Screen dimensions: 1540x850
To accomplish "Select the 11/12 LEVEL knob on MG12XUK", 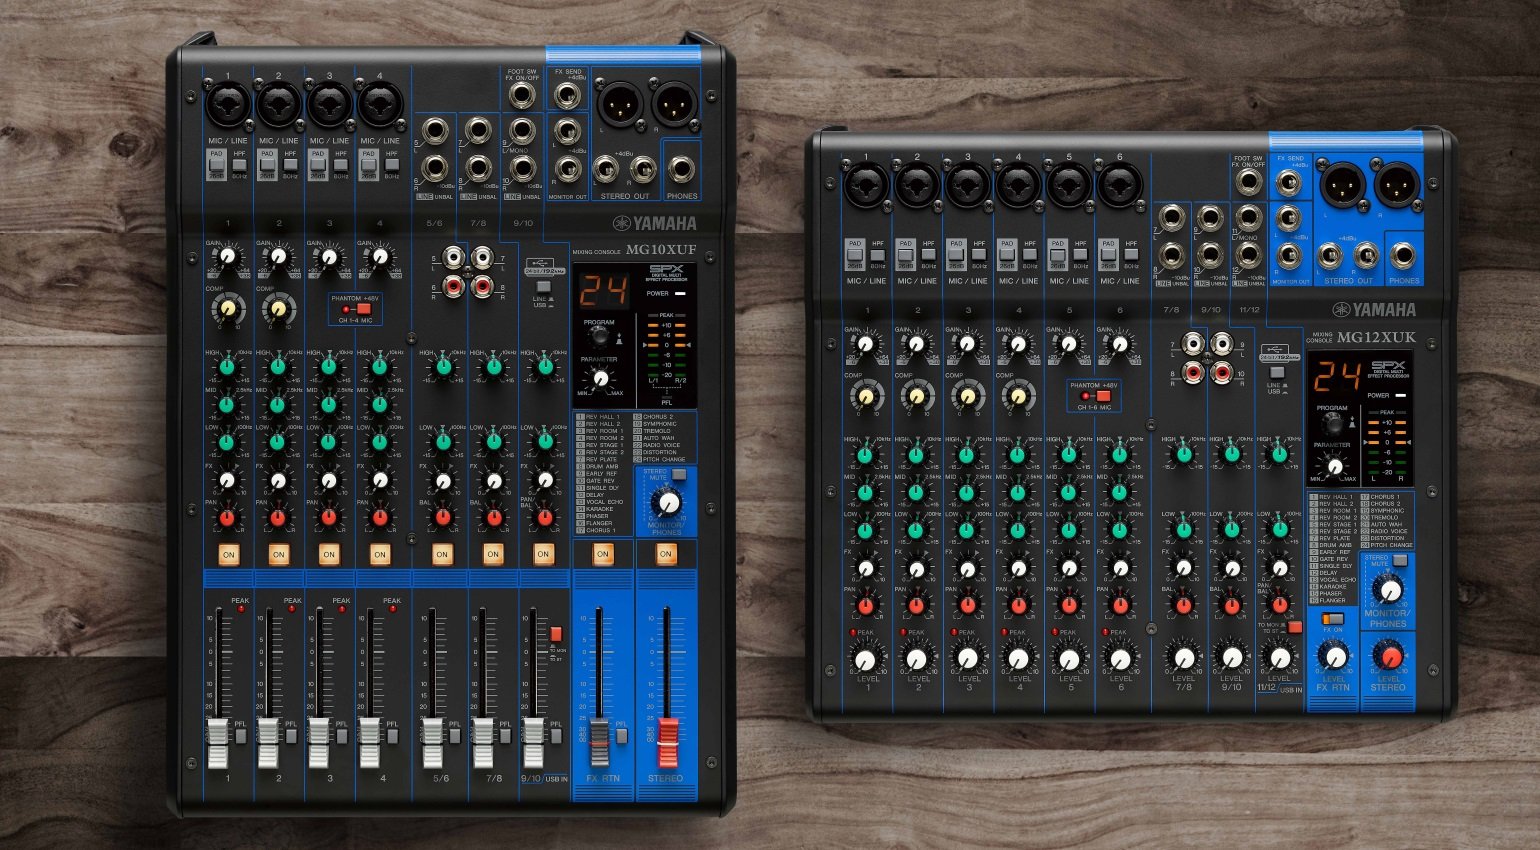I will pos(1280,658).
